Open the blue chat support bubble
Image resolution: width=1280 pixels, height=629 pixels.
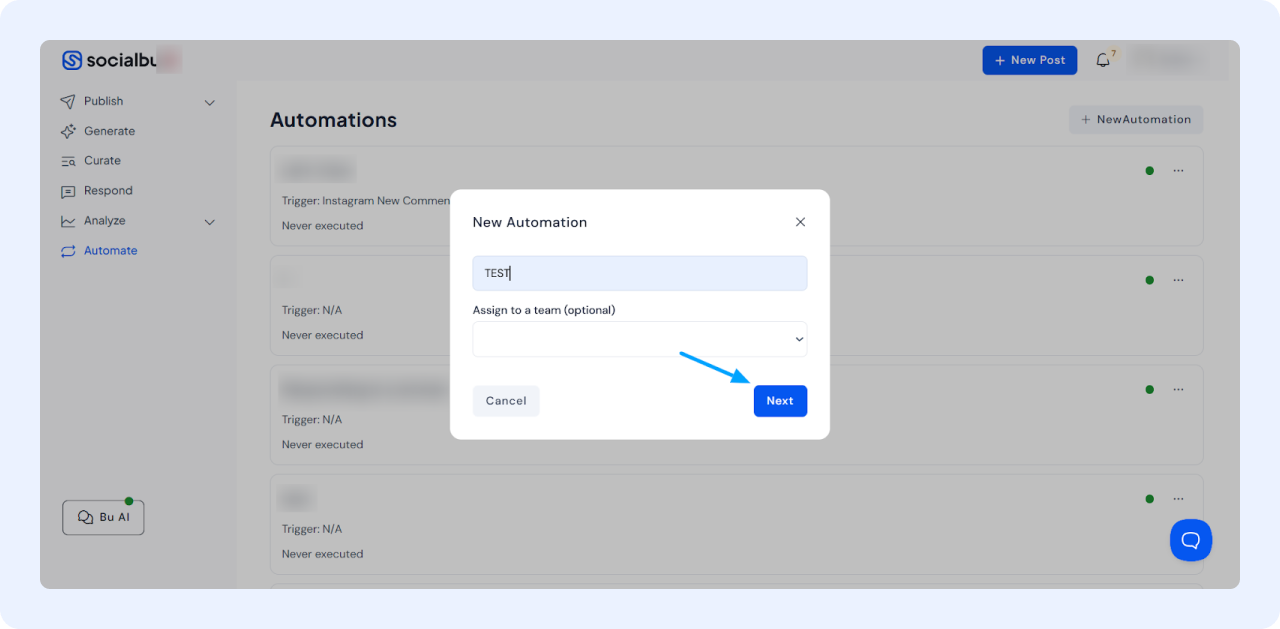pos(1191,540)
